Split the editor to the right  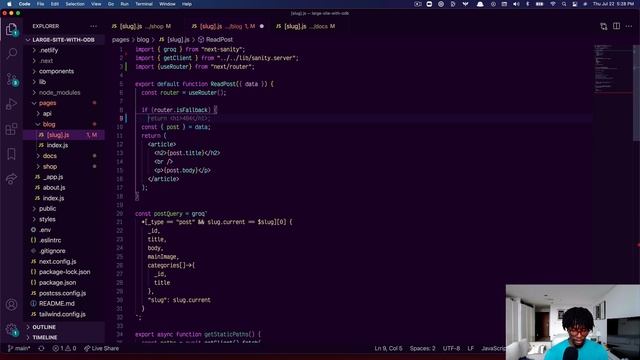616,26
